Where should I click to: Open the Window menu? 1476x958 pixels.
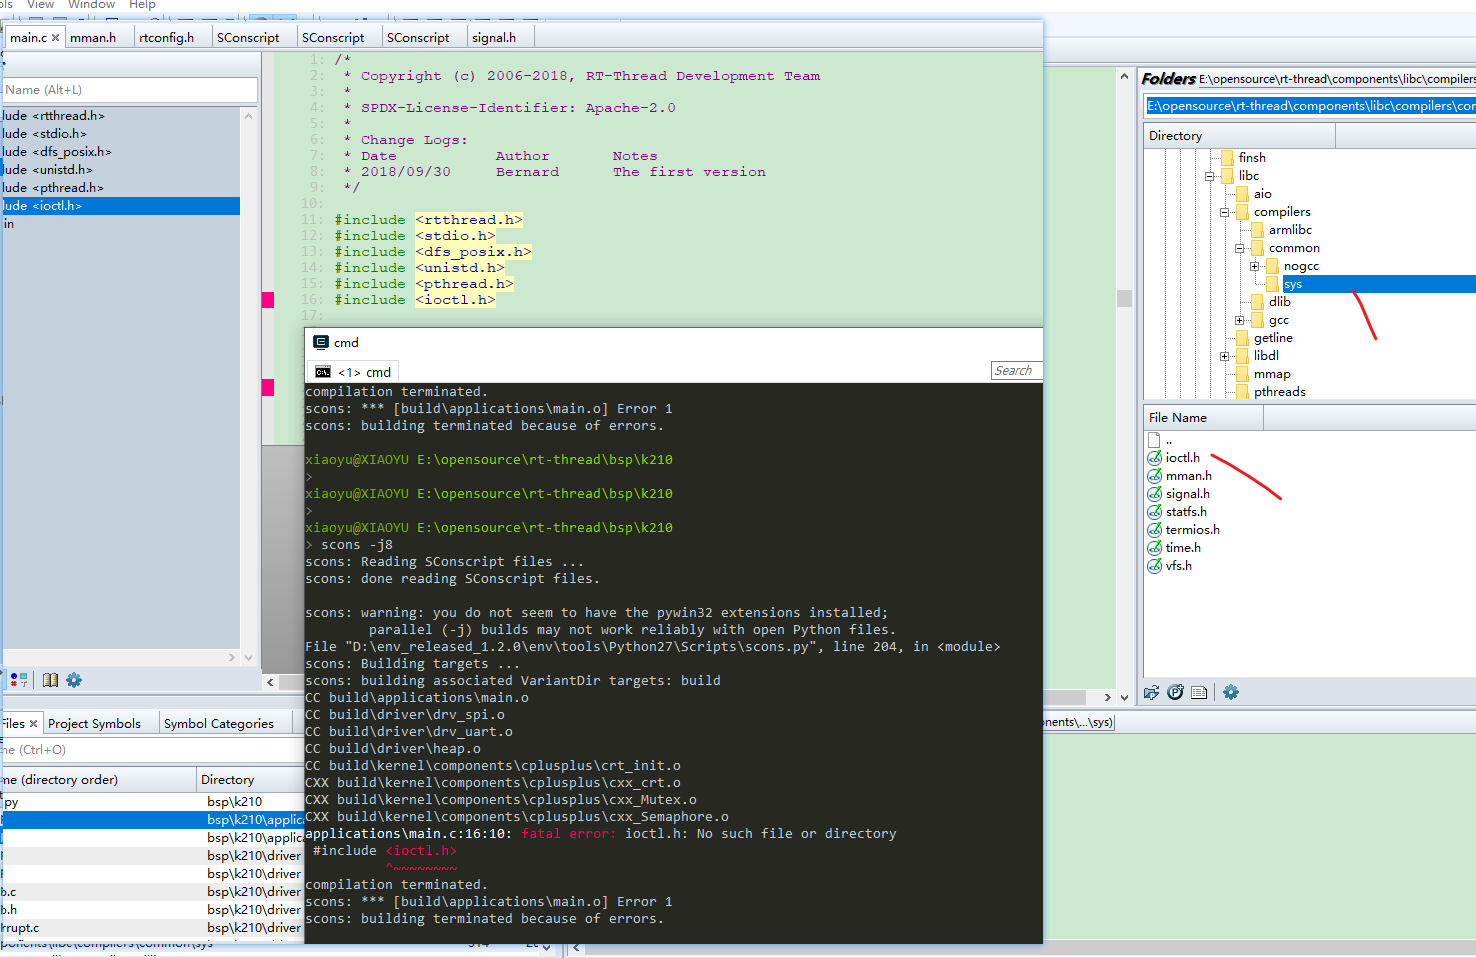click(91, 5)
